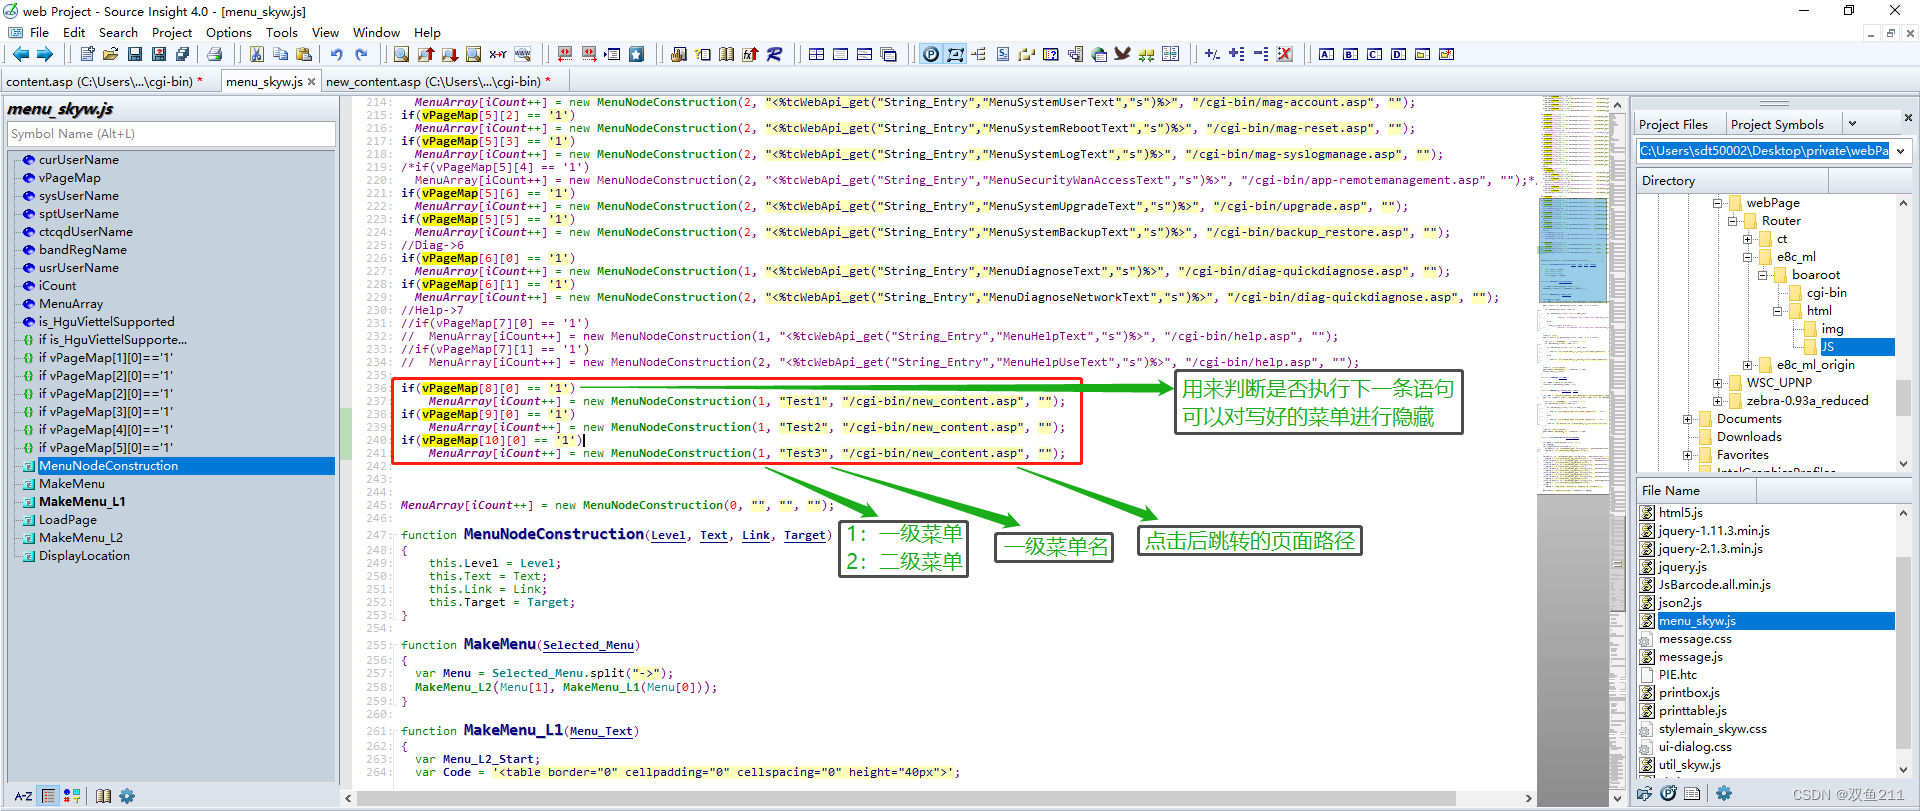Click the Cut scissors icon
Image resolution: width=1920 pixels, height=811 pixels.
[257, 54]
